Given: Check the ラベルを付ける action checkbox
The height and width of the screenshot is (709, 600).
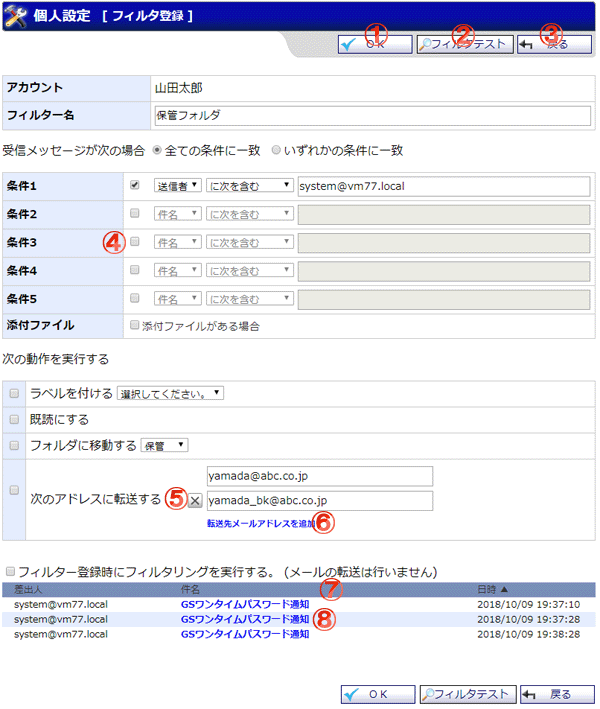Looking at the screenshot, I should pos(14,393).
